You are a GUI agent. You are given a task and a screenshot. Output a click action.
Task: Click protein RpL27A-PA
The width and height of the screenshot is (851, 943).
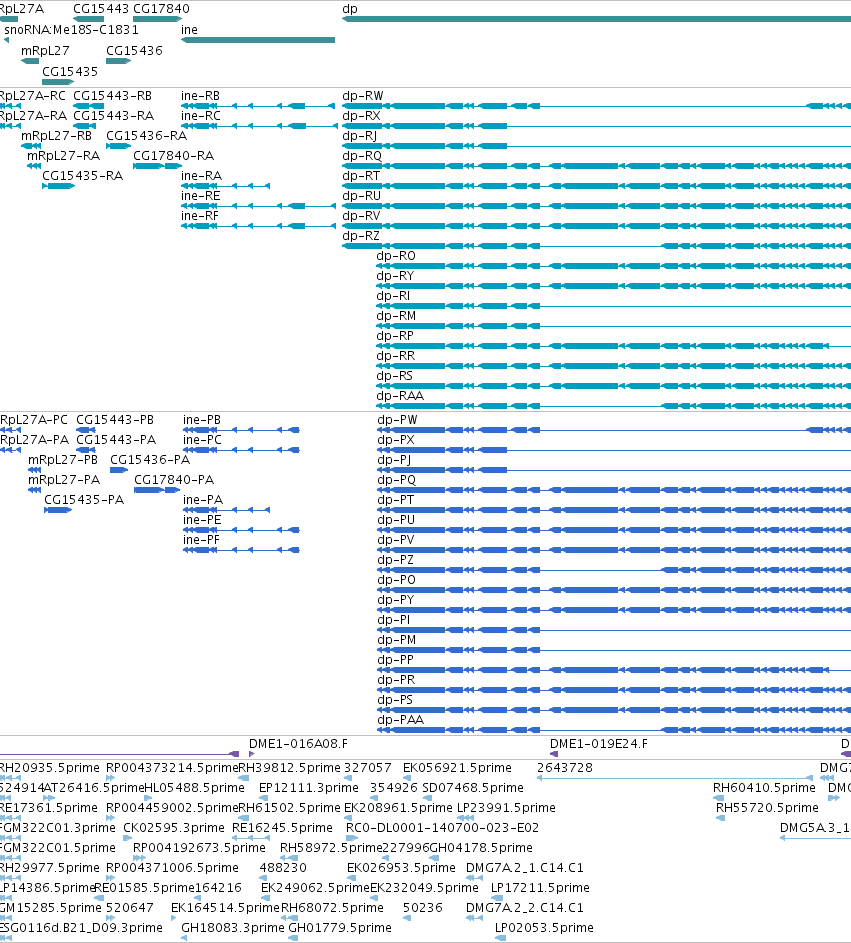pyautogui.click(x=10, y=450)
